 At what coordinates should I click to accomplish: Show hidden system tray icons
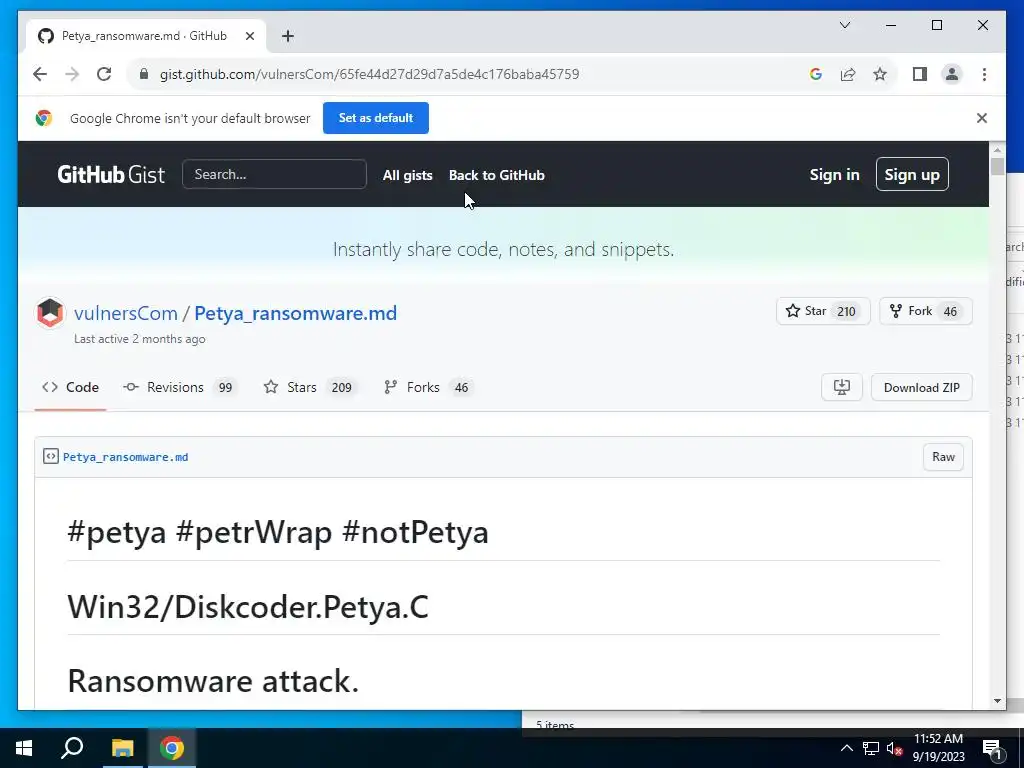click(x=846, y=748)
